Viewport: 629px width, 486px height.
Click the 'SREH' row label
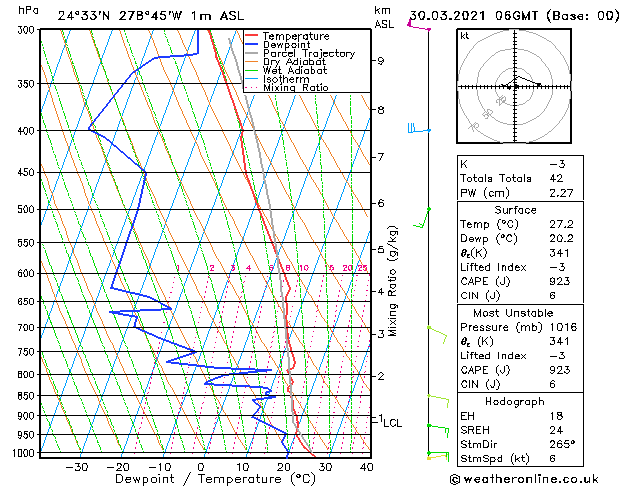[x=475, y=430]
